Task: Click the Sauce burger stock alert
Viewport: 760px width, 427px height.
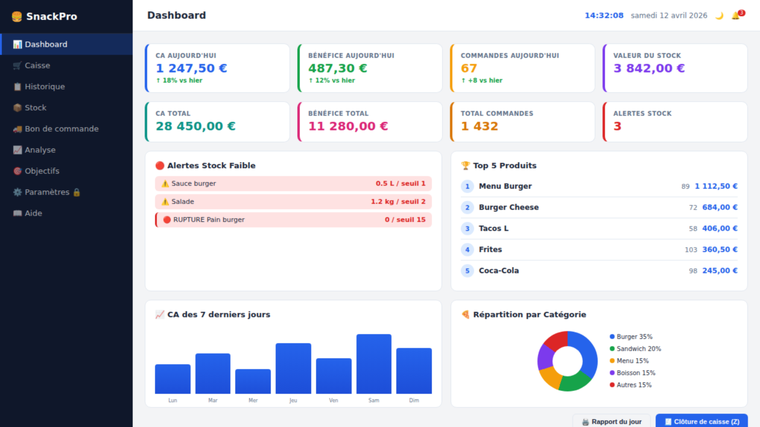Action: click(x=293, y=184)
